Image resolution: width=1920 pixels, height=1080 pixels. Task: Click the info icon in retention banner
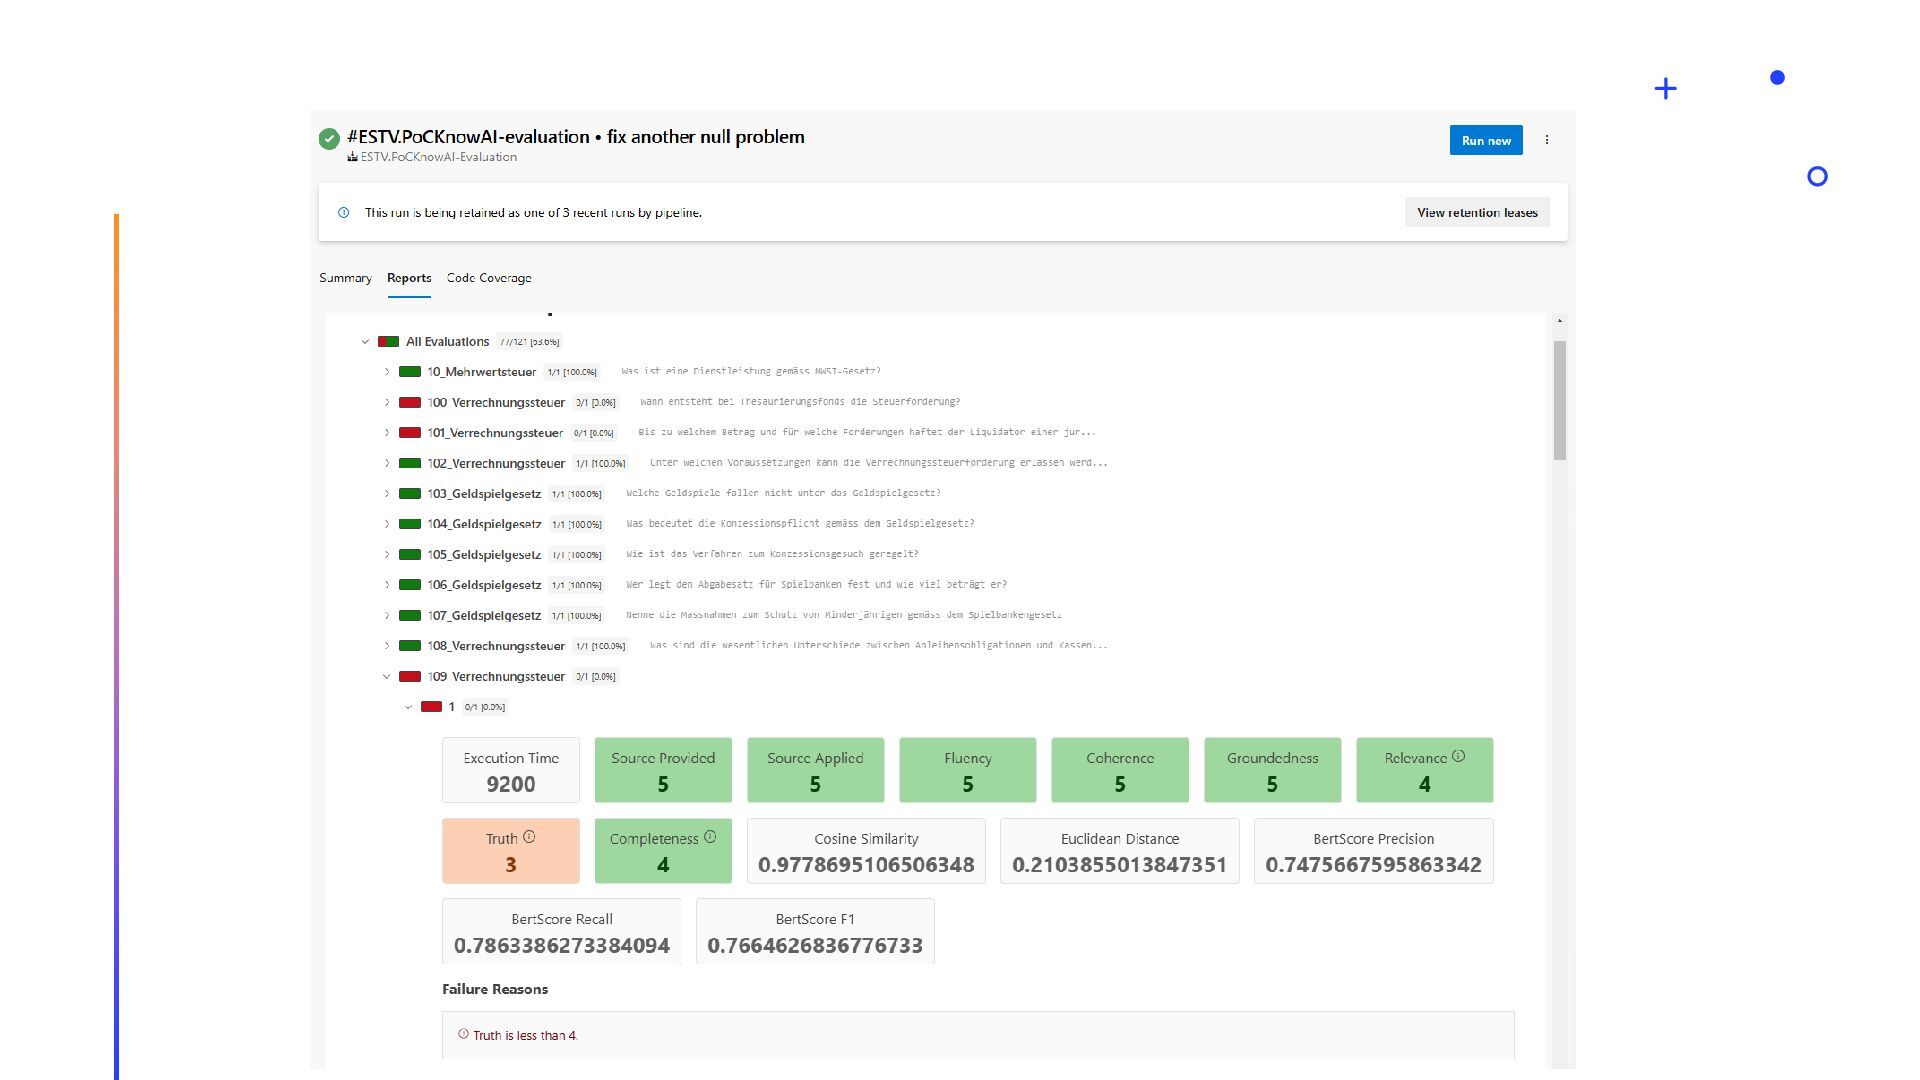click(x=344, y=212)
